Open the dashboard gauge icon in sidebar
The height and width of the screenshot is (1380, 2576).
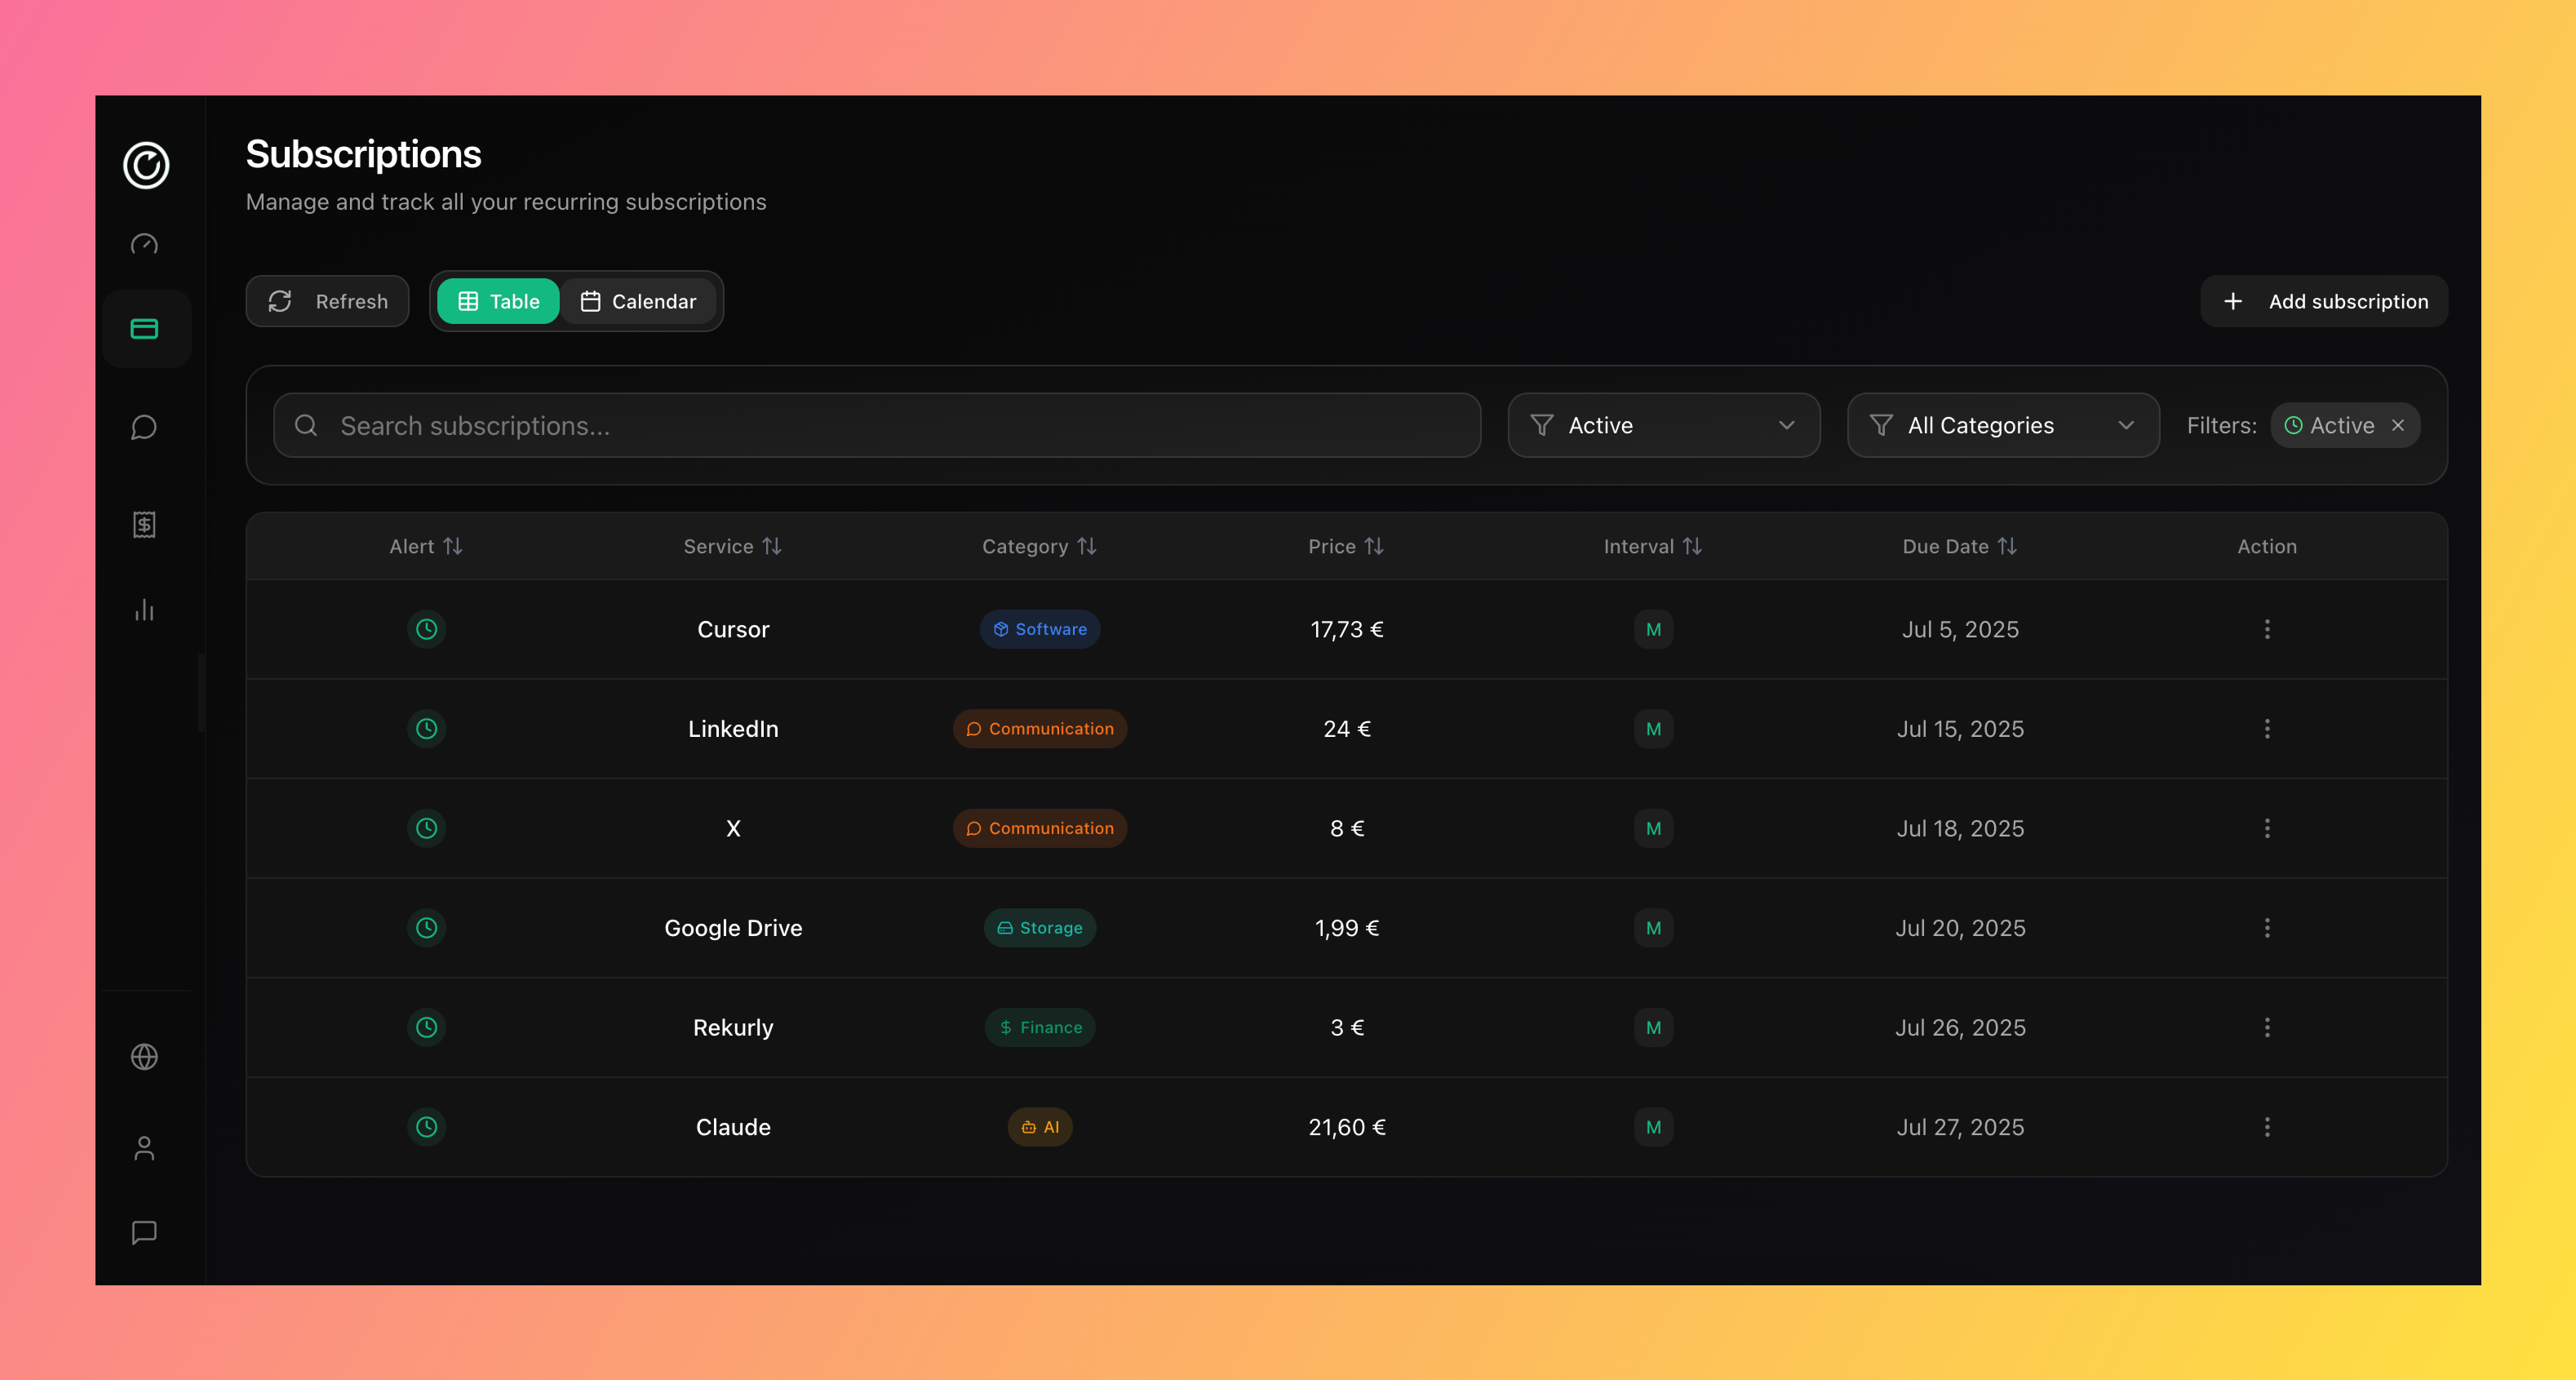[145, 245]
